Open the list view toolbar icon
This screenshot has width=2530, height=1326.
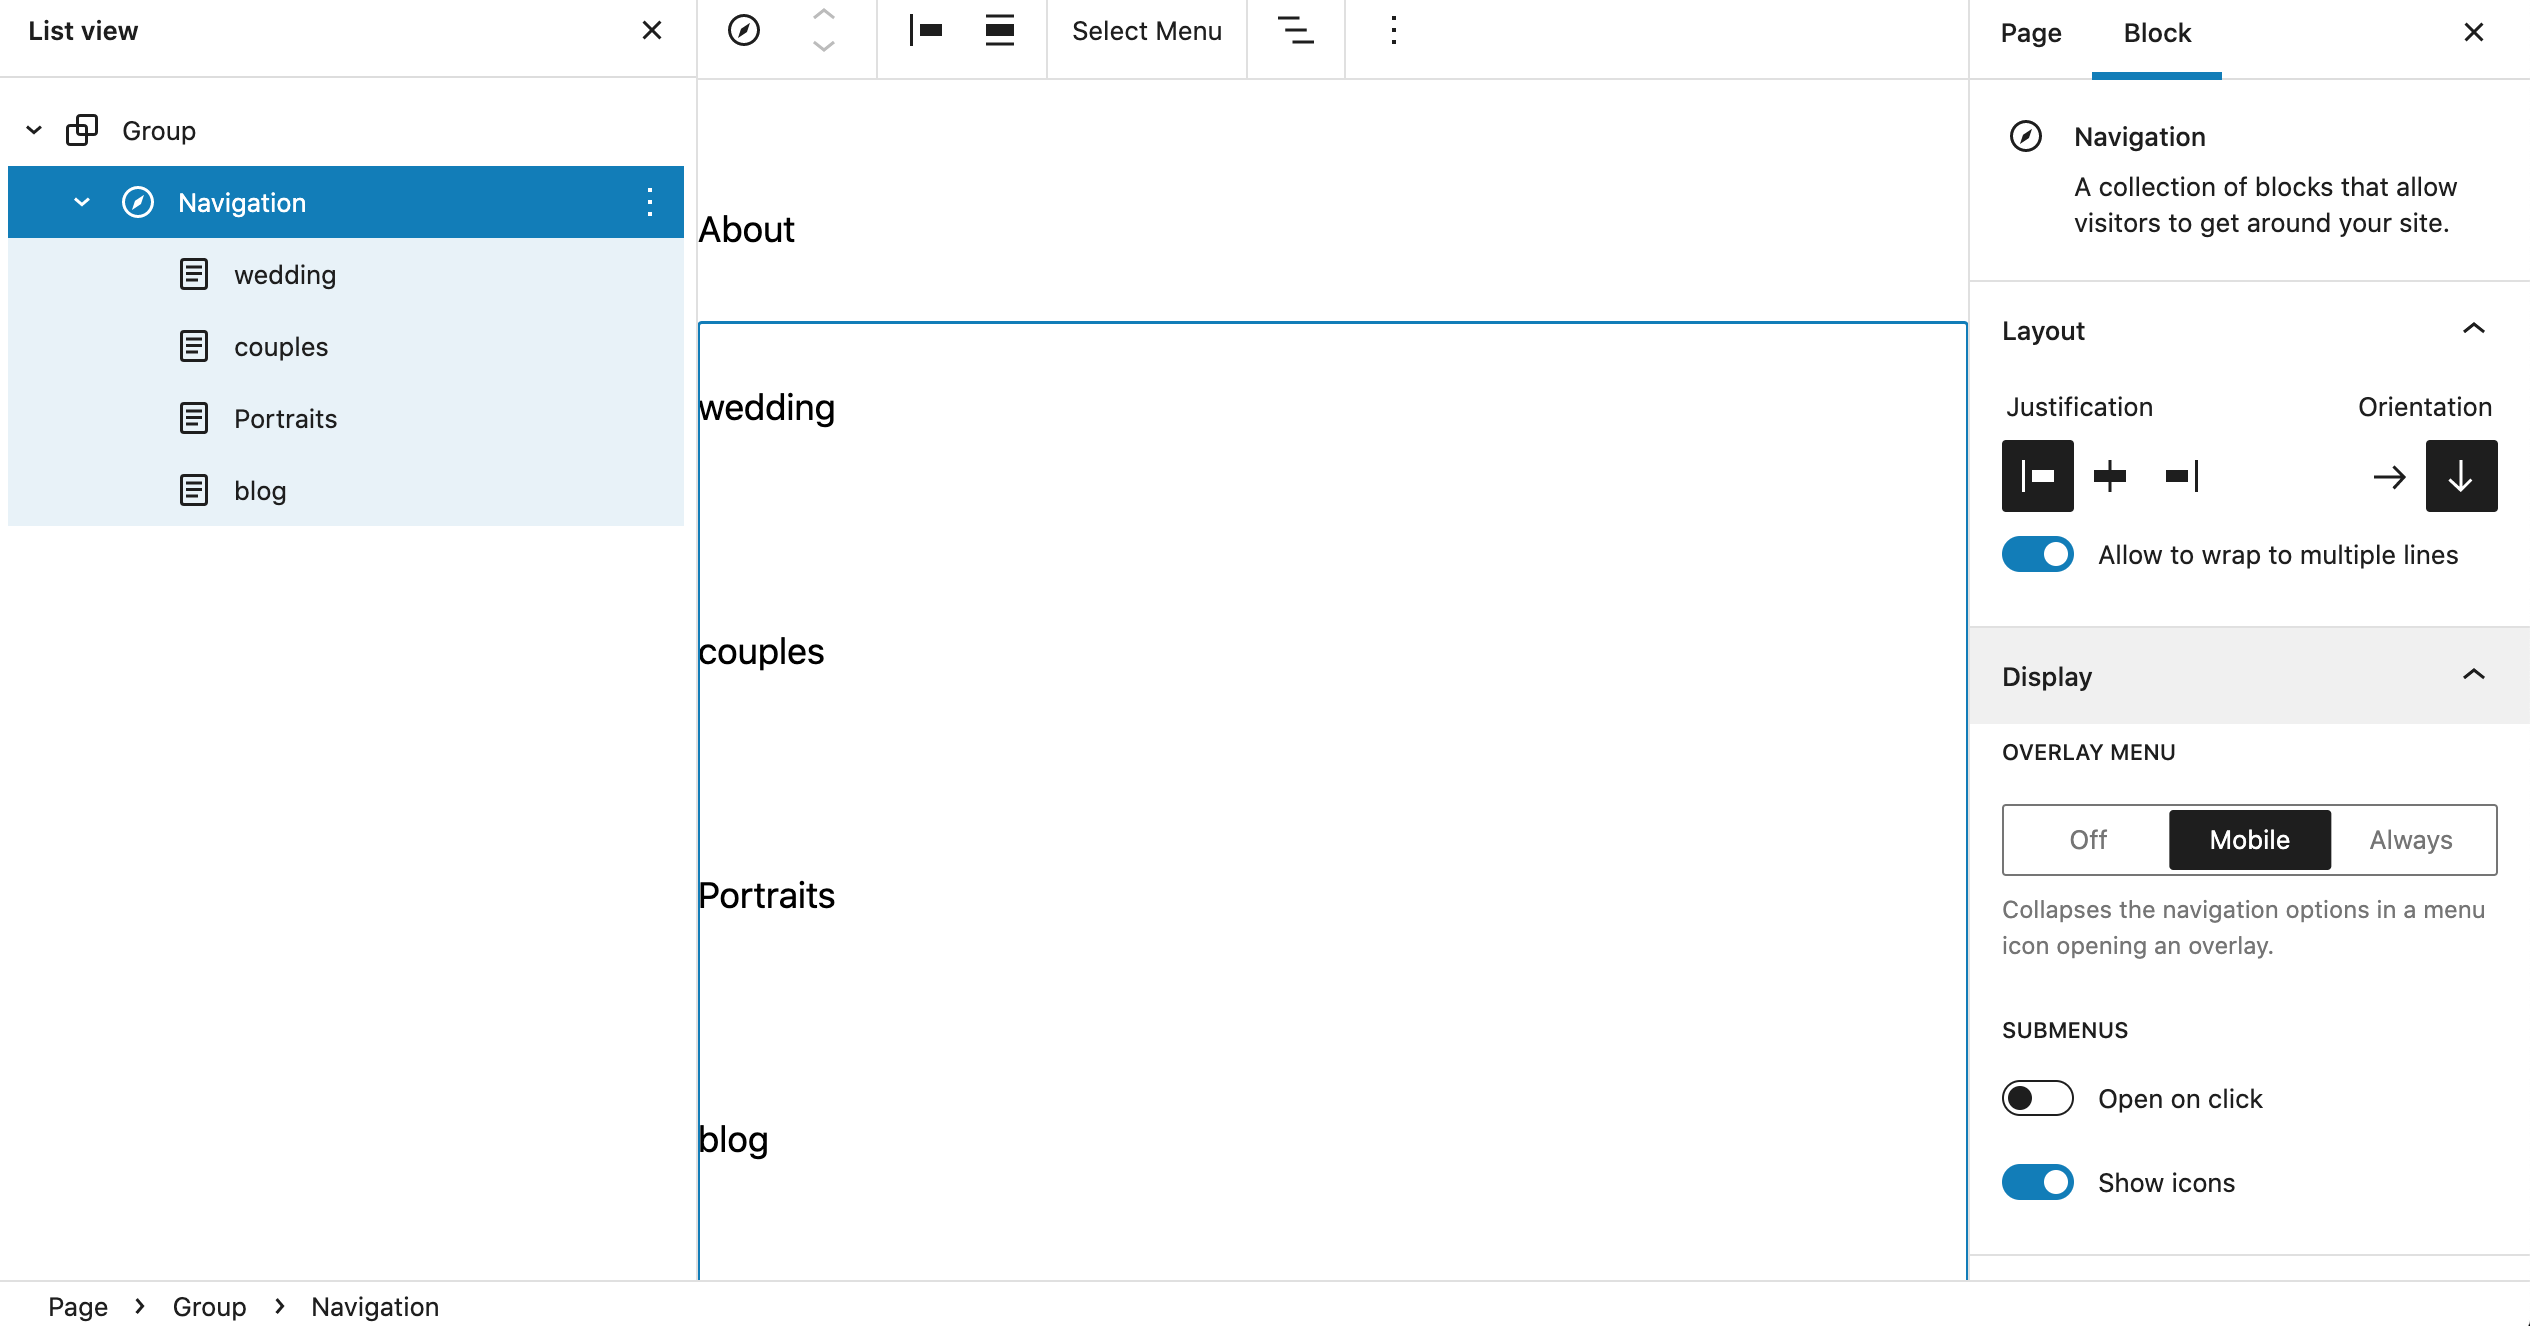click(1295, 31)
